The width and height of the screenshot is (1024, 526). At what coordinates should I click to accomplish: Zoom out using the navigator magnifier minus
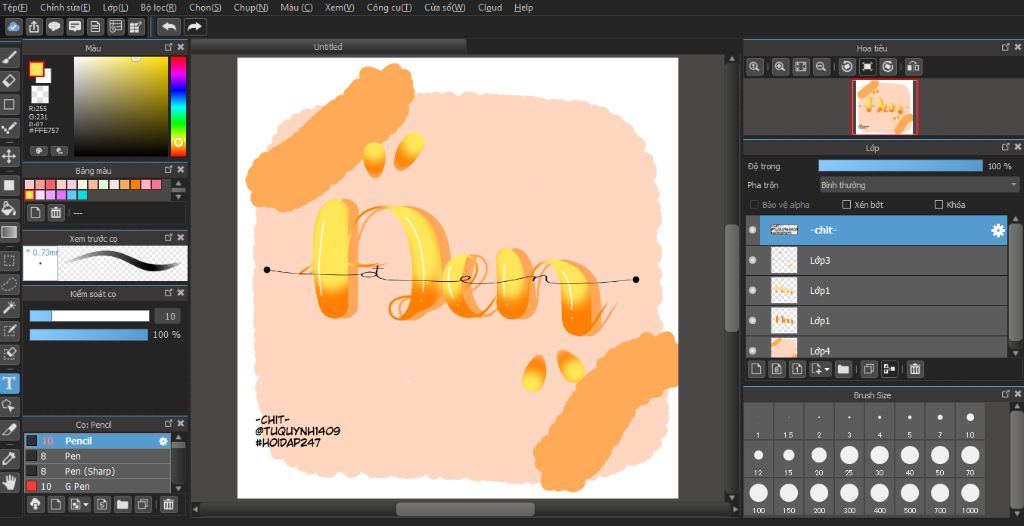coord(821,67)
